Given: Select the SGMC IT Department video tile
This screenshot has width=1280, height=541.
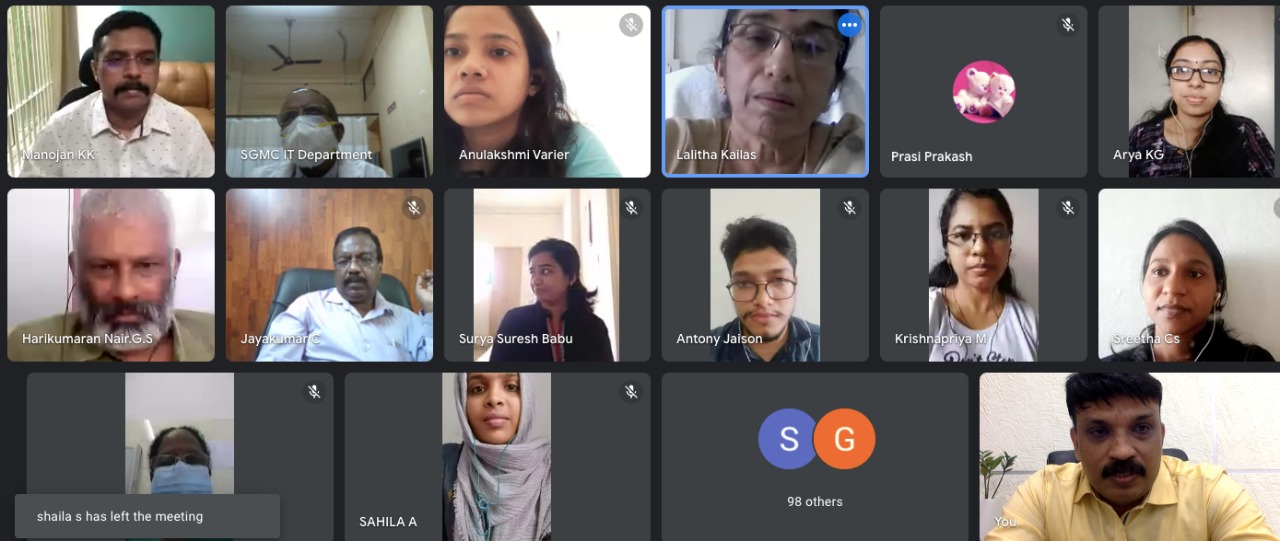Looking at the screenshot, I should pyautogui.click(x=329, y=92).
